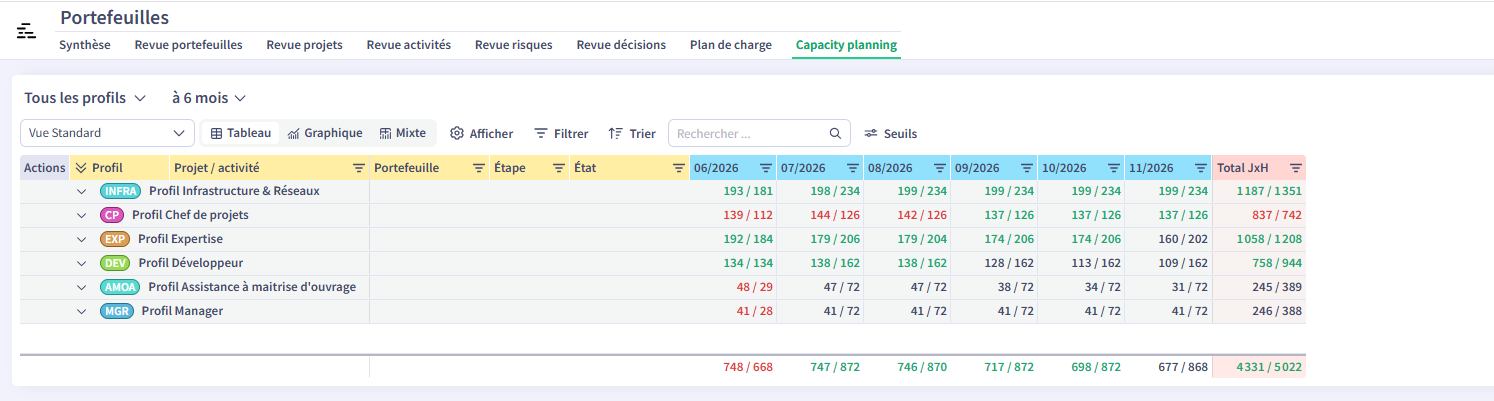1494x401 pixels.
Task: Click the Trier button
Action: click(632, 133)
